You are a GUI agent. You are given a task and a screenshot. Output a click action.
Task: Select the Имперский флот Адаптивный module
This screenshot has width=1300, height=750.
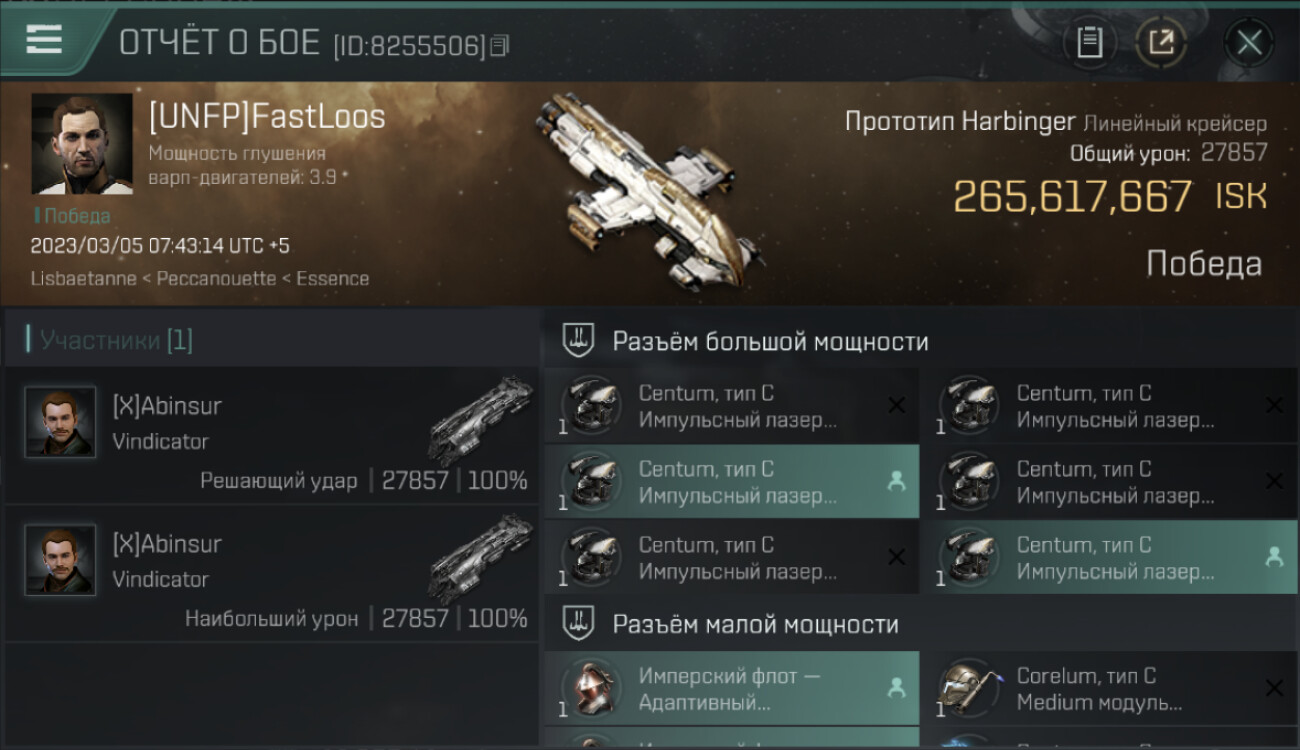click(732, 689)
